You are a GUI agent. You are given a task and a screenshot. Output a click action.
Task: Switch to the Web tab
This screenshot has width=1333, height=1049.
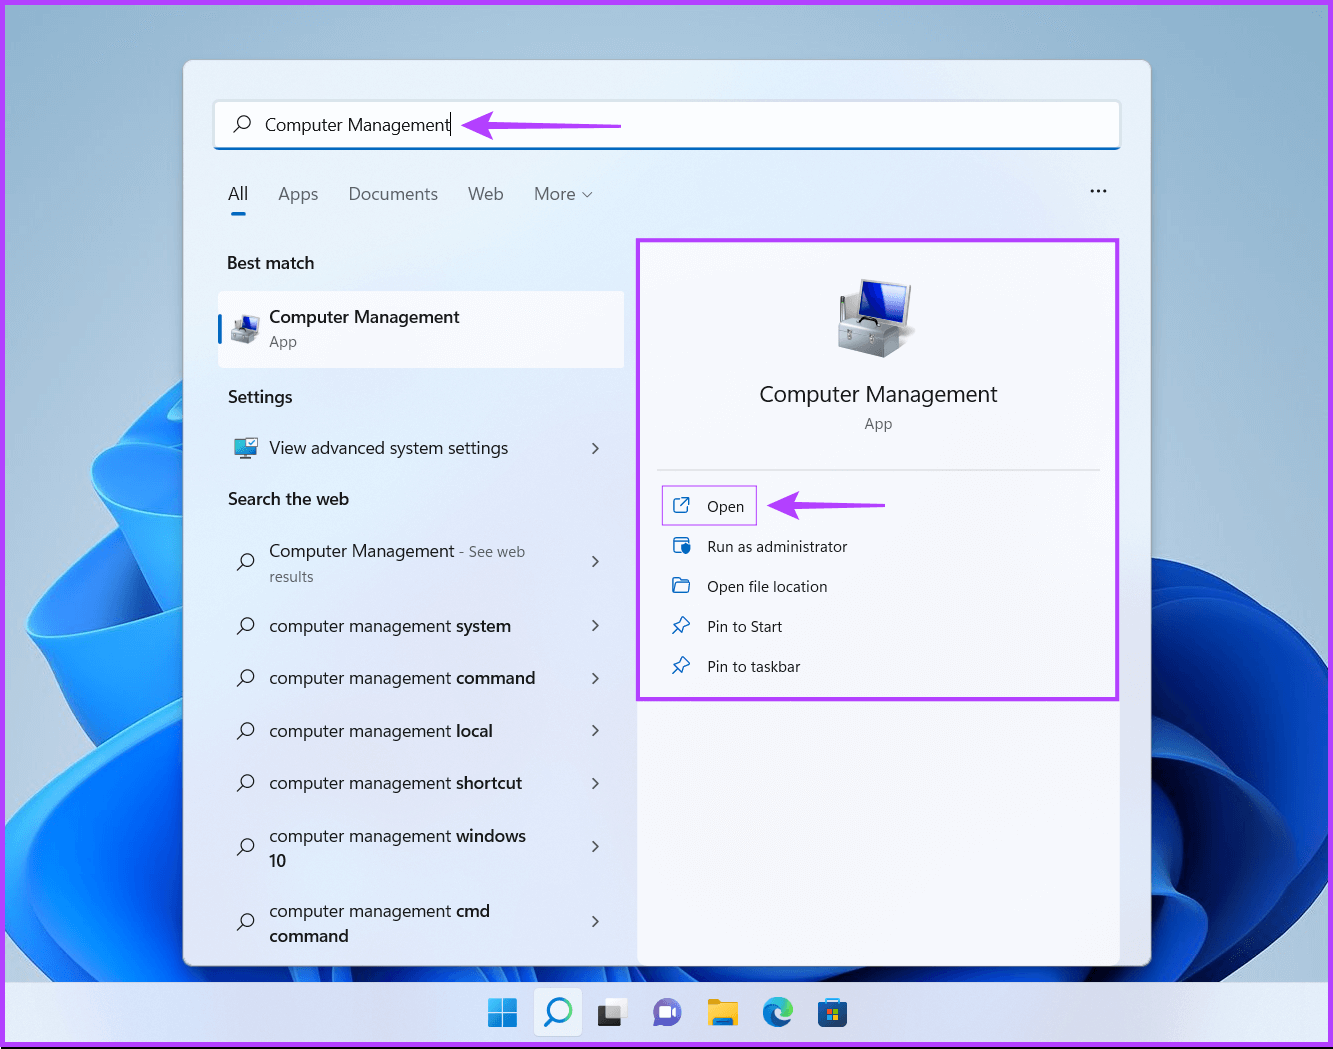point(485,194)
